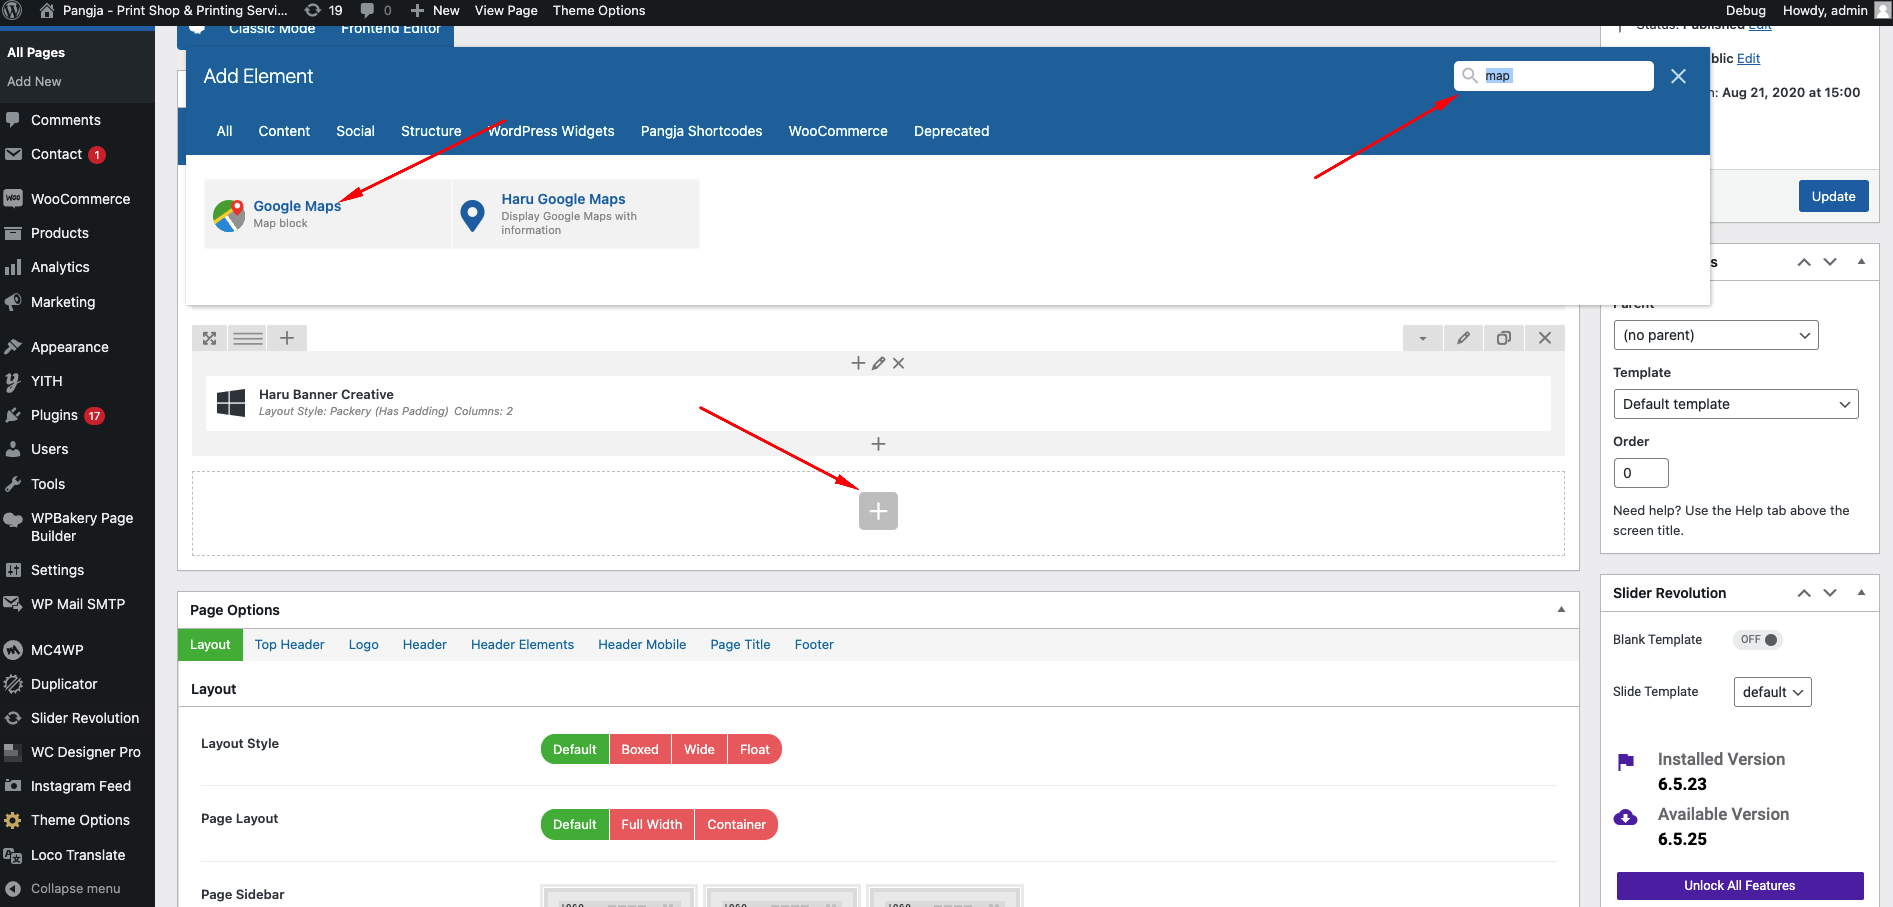Edit the row with pencil icon

[1463, 338]
